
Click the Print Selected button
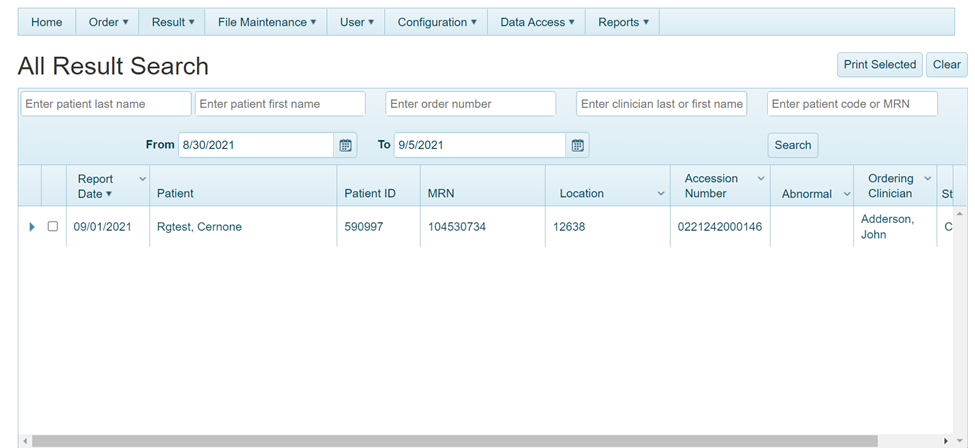pyautogui.click(x=879, y=65)
